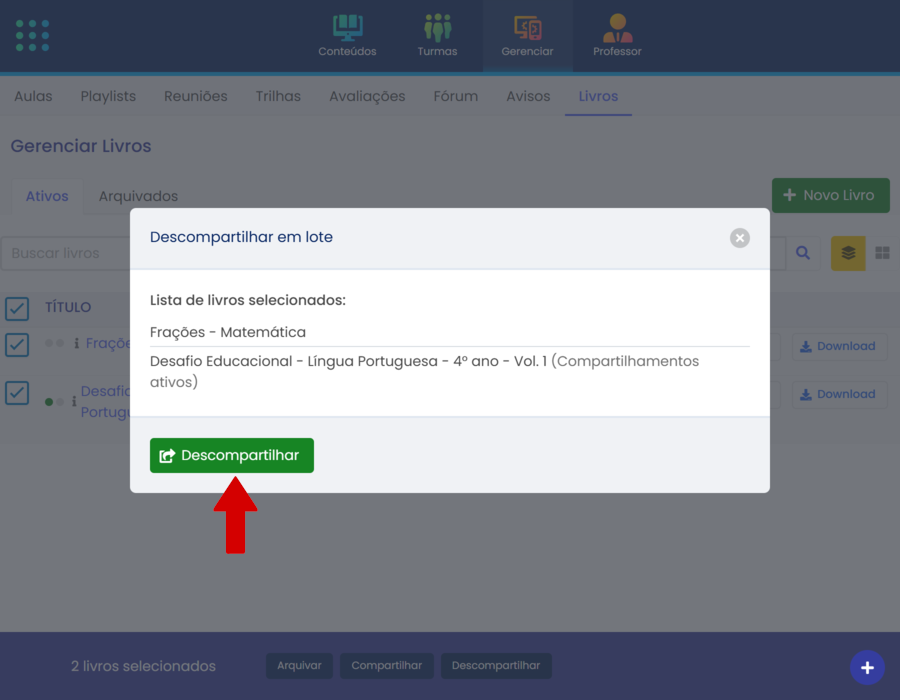The width and height of the screenshot is (900, 700).
Task: Toggle the select-all checkbox beside TÍTULO
Action: [17, 307]
